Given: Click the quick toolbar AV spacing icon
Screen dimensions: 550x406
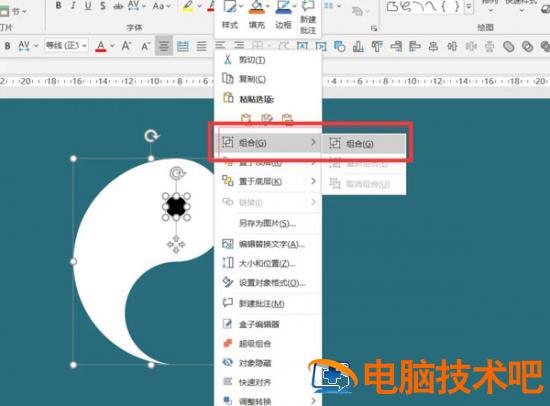Looking at the screenshot, I should 24,46.
